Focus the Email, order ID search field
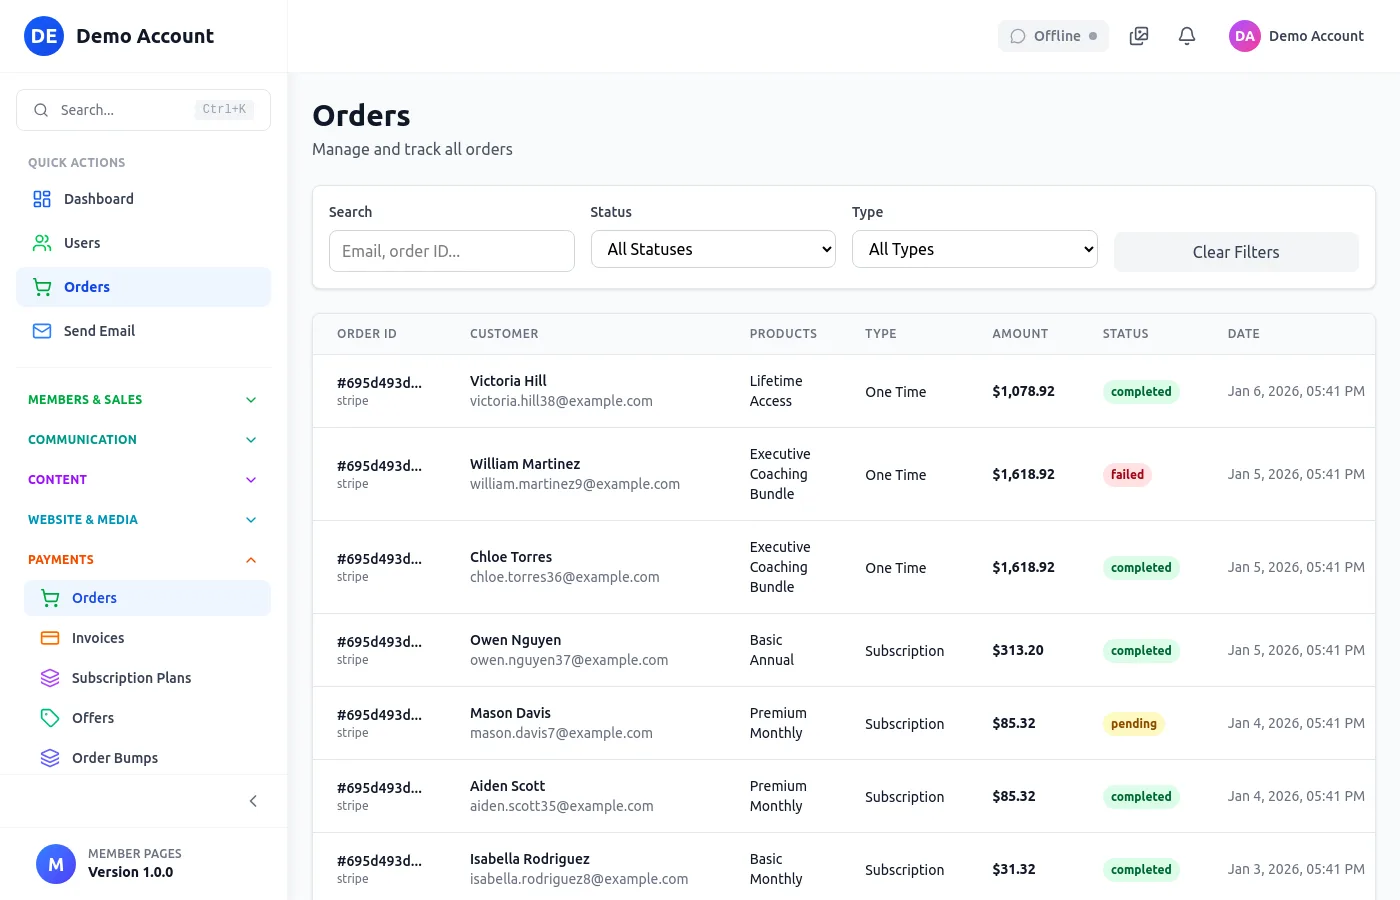The width and height of the screenshot is (1400, 900). [452, 251]
